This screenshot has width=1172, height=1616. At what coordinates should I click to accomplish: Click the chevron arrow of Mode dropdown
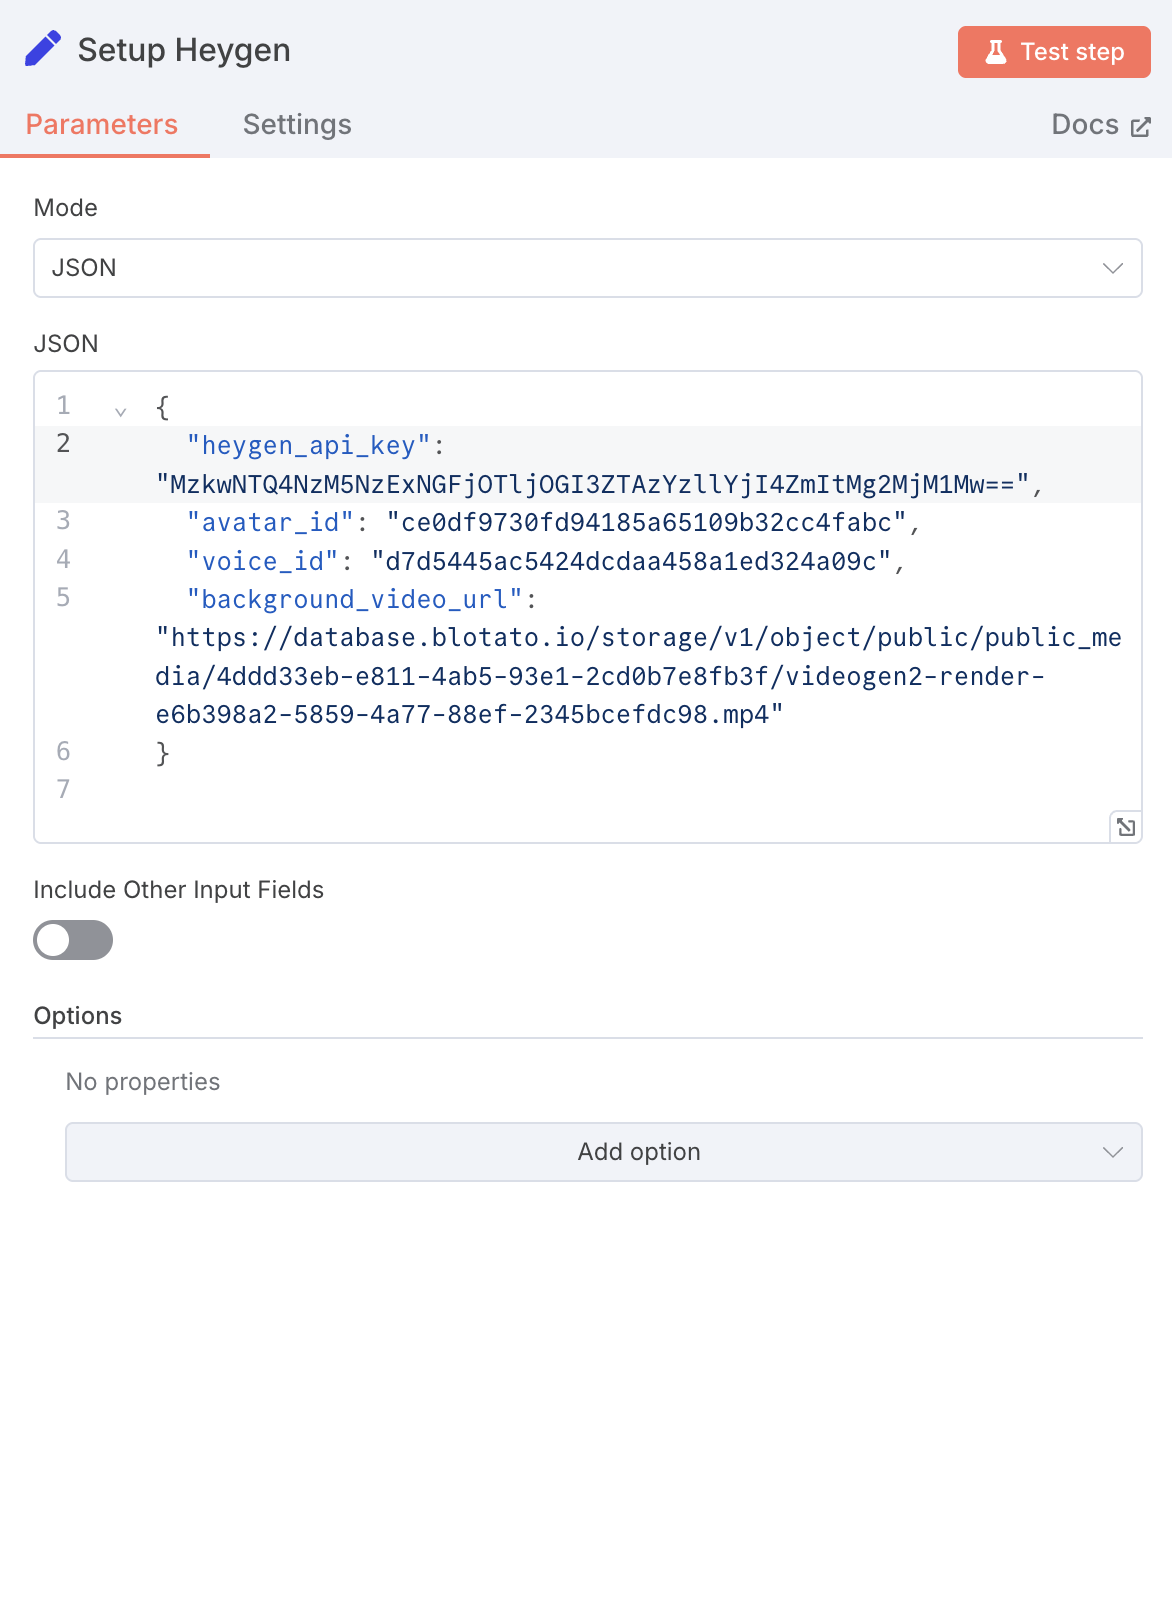[x=1113, y=268]
